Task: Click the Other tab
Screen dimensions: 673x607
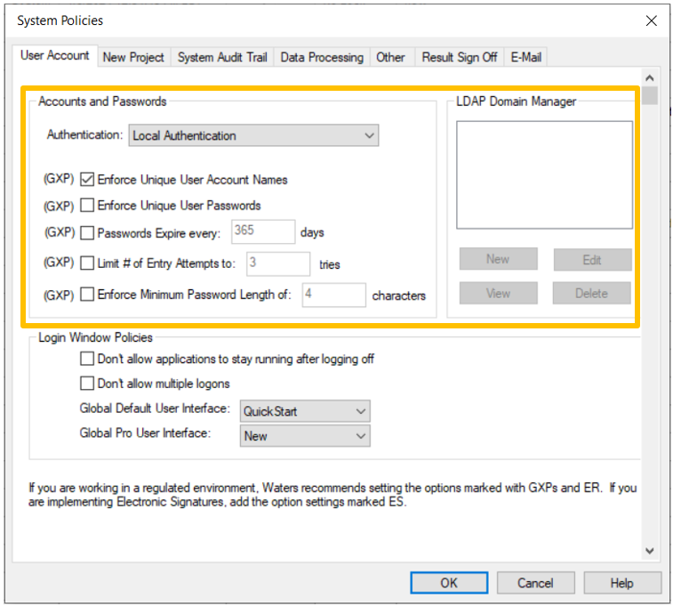Action: 390,58
